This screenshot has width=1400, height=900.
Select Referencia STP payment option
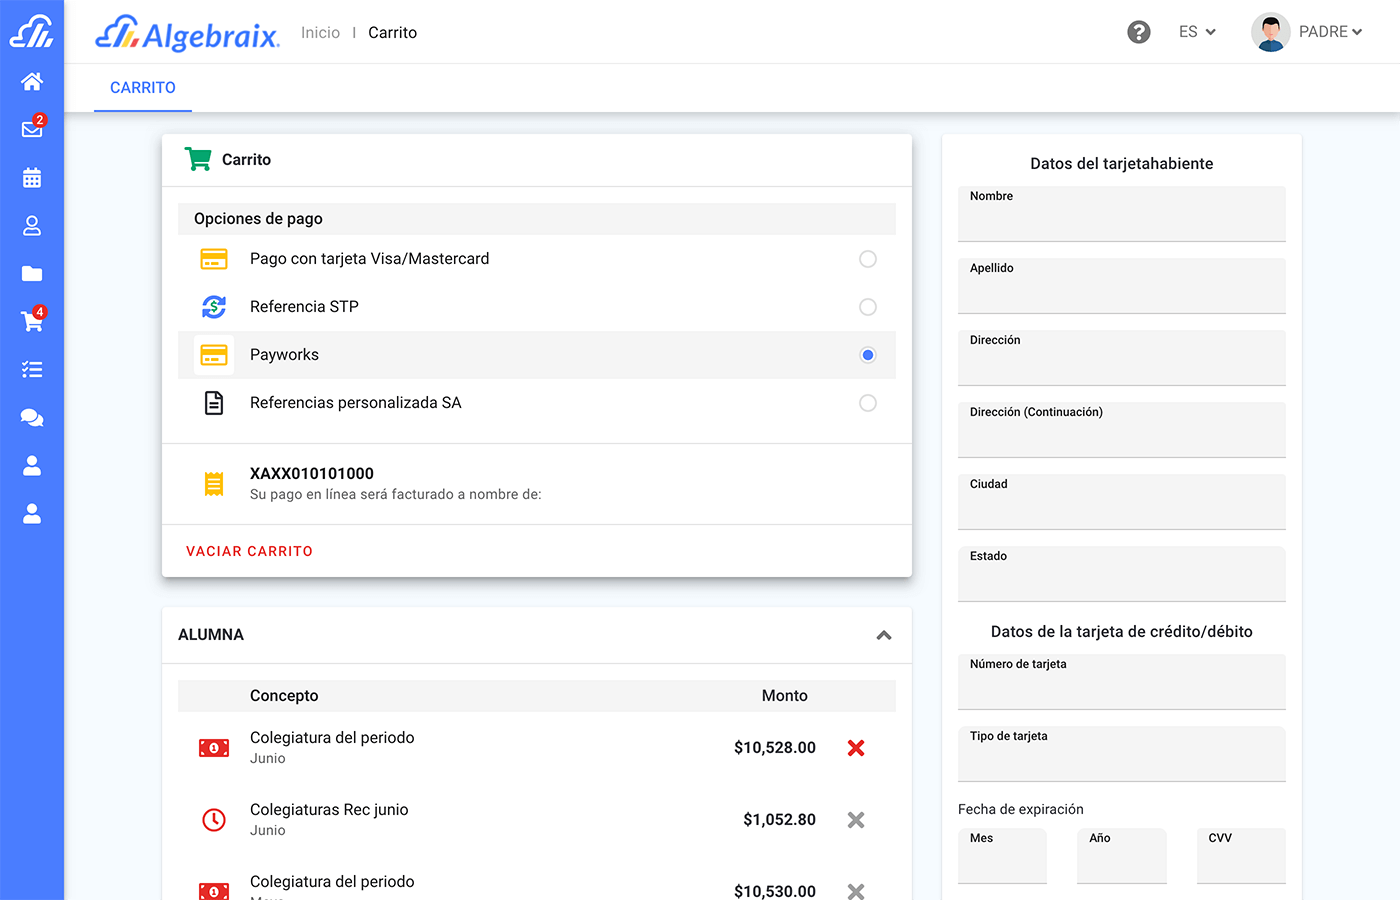click(x=867, y=307)
